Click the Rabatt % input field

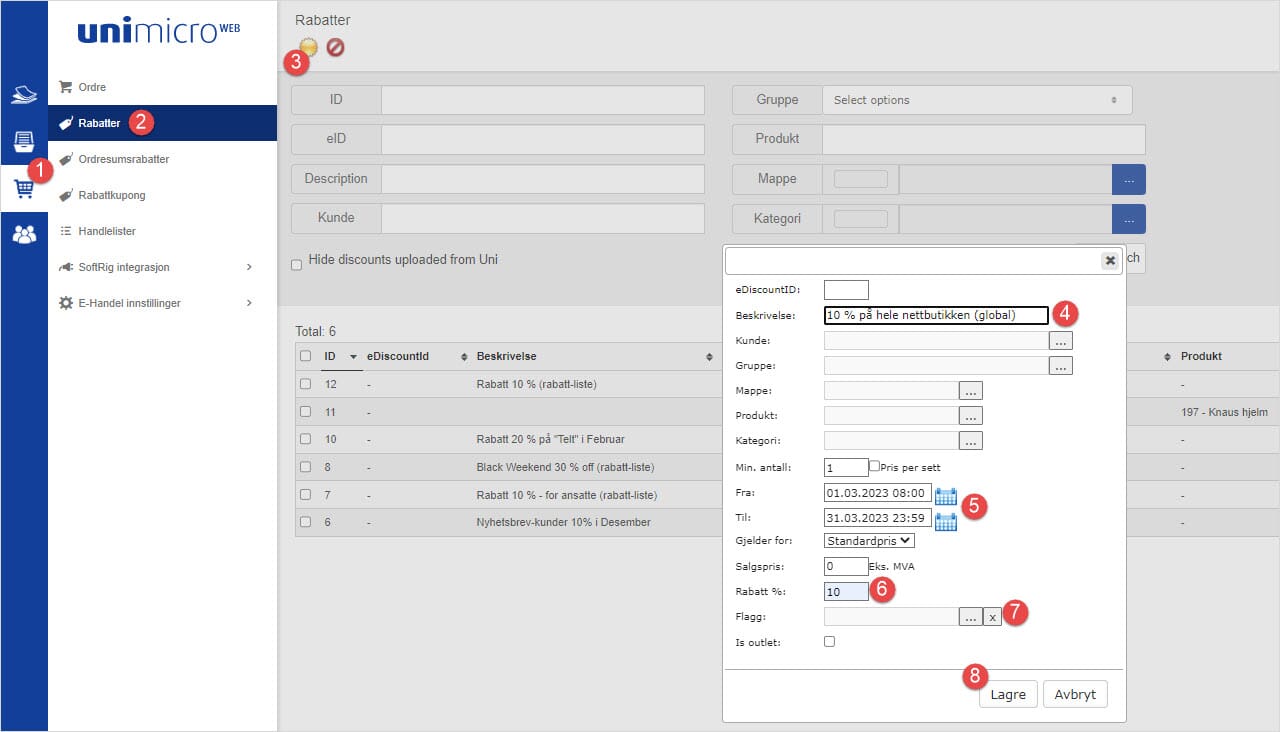click(846, 591)
